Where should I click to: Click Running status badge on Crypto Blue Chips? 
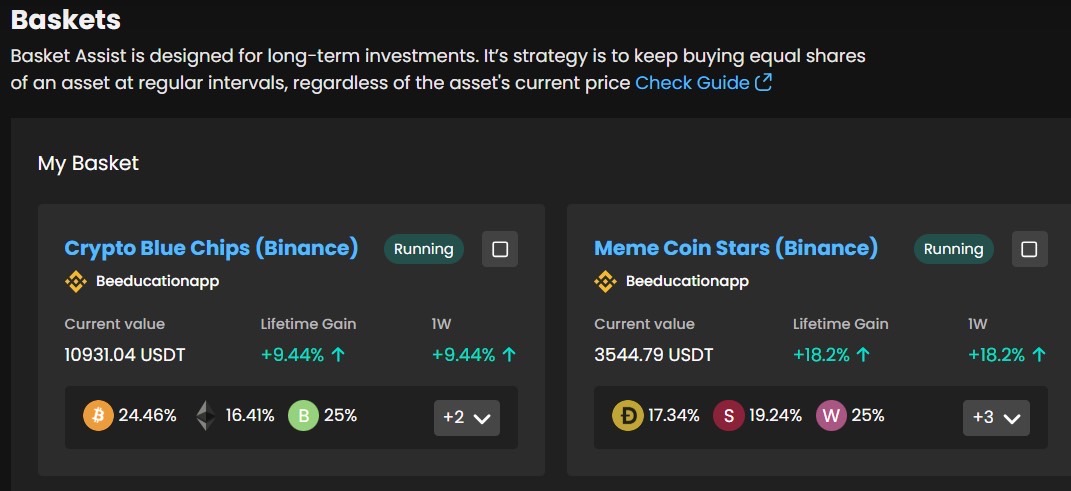[x=424, y=249]
